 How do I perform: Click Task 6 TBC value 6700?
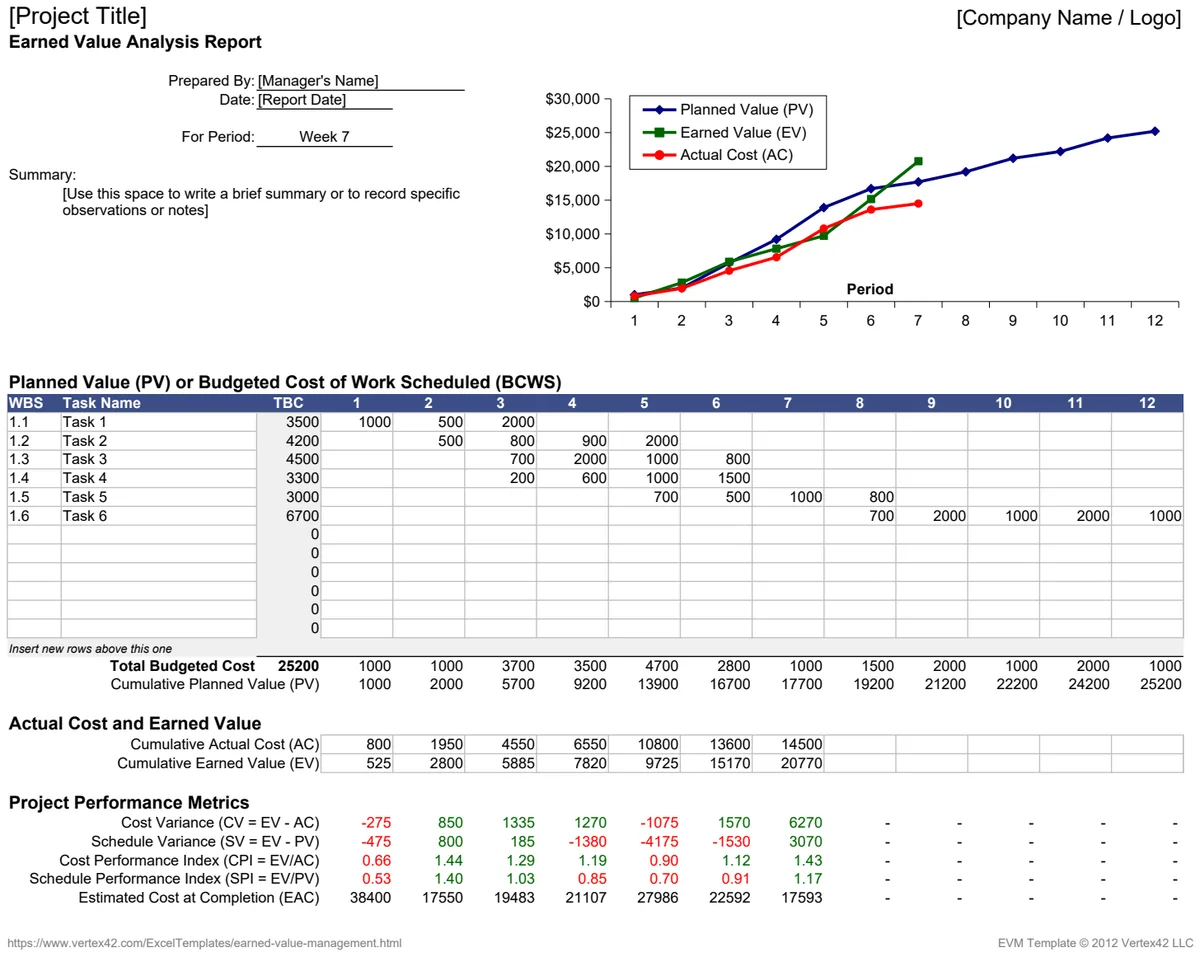coord(289,516)
